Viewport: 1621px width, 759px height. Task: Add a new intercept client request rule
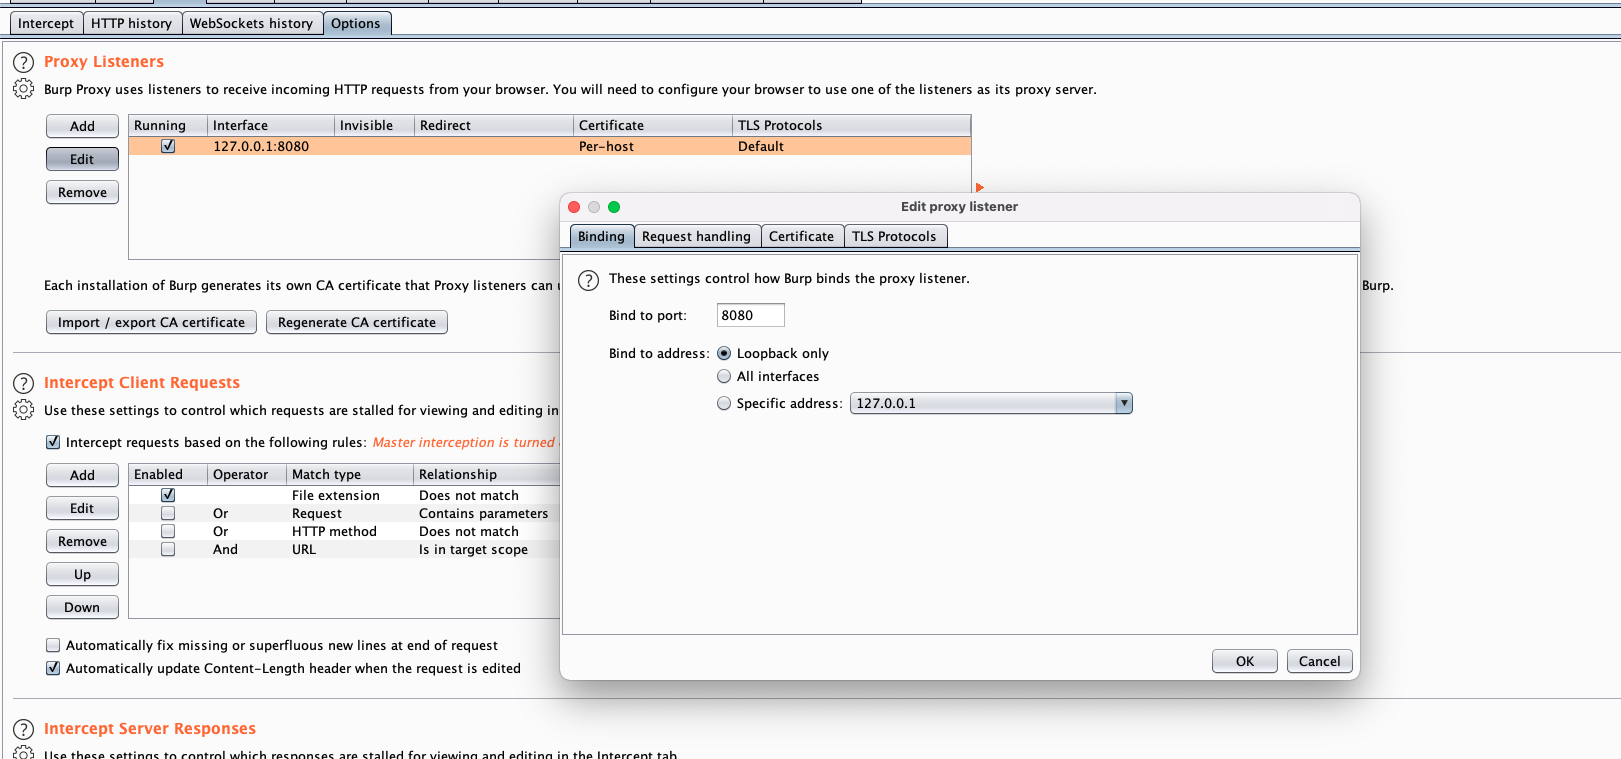tap(82, 475)
